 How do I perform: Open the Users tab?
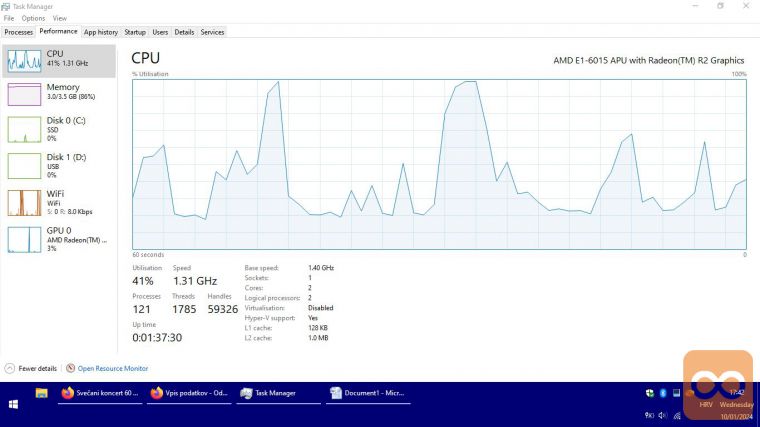tap(160, 32)
